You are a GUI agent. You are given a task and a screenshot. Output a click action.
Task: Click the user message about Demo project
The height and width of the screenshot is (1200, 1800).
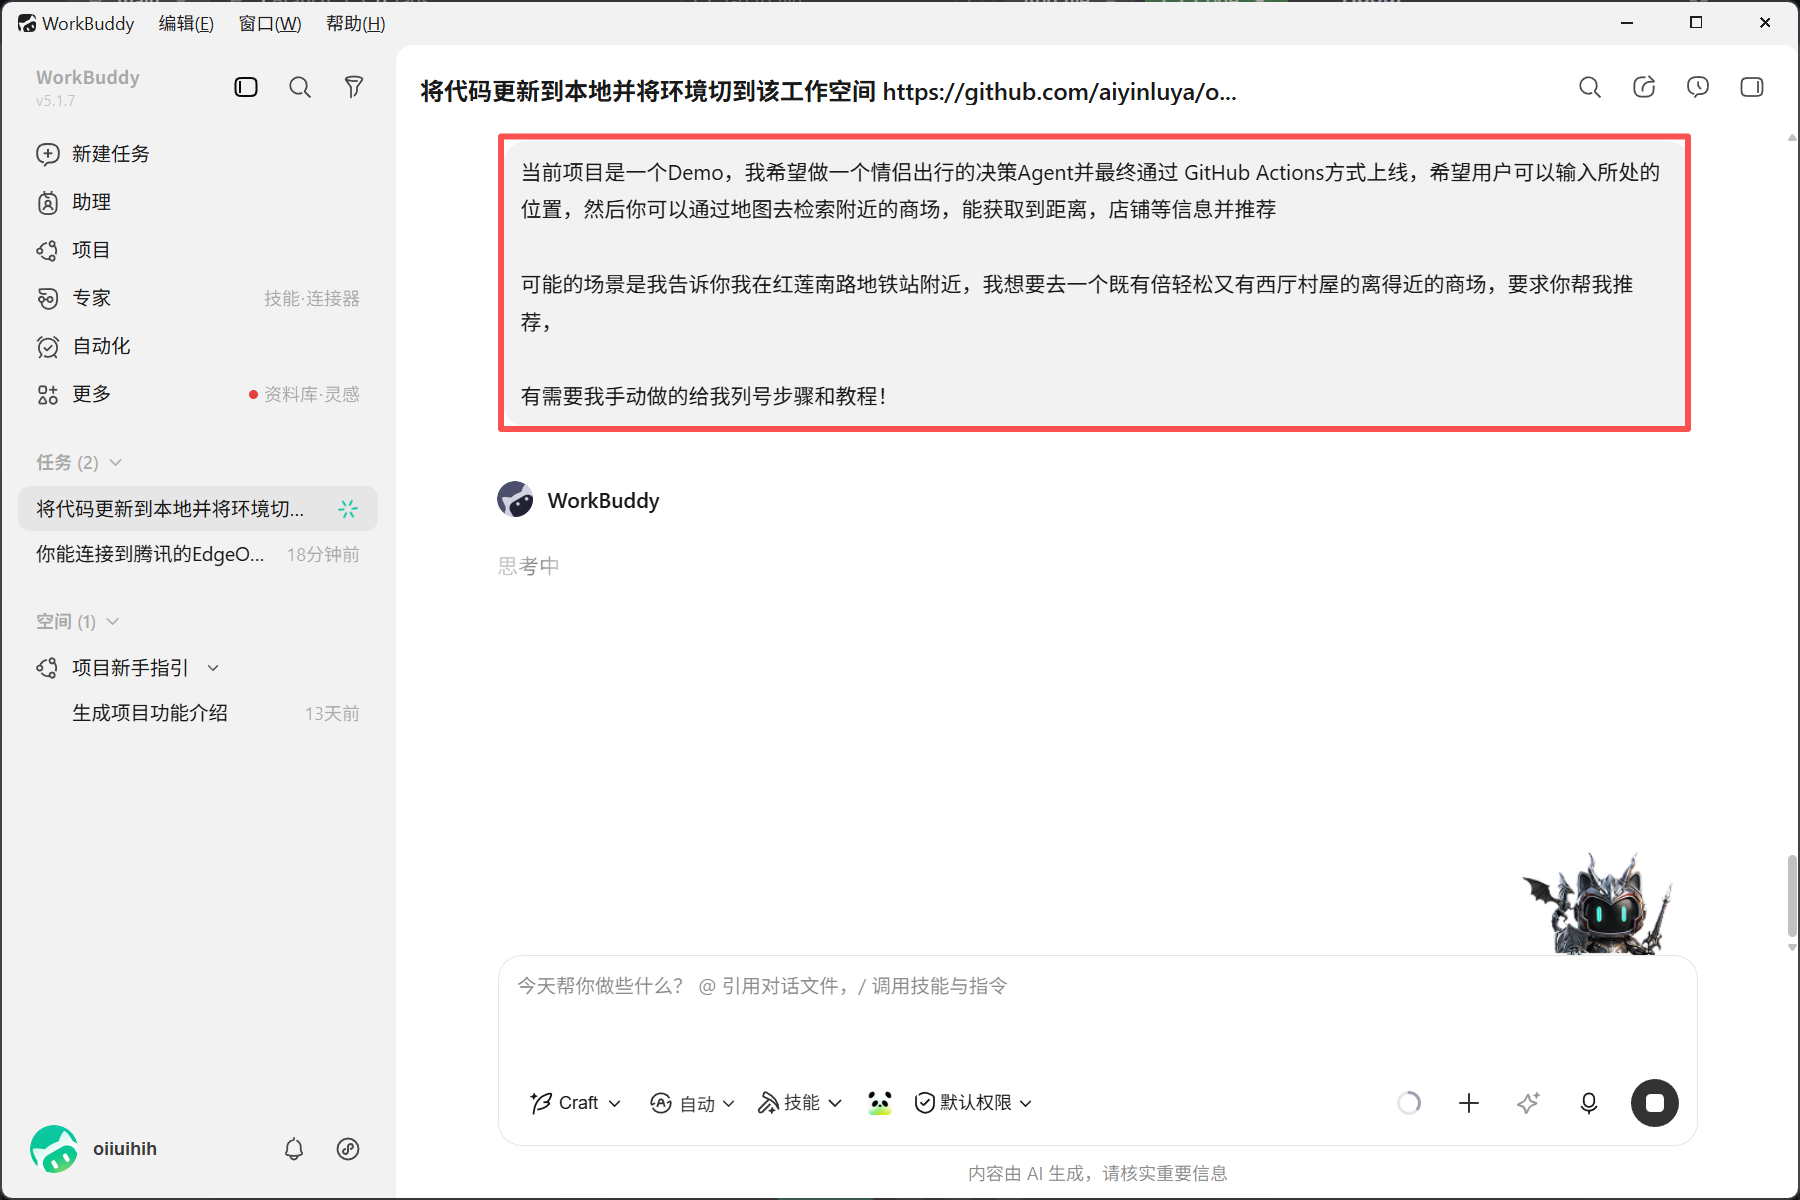1094,284
